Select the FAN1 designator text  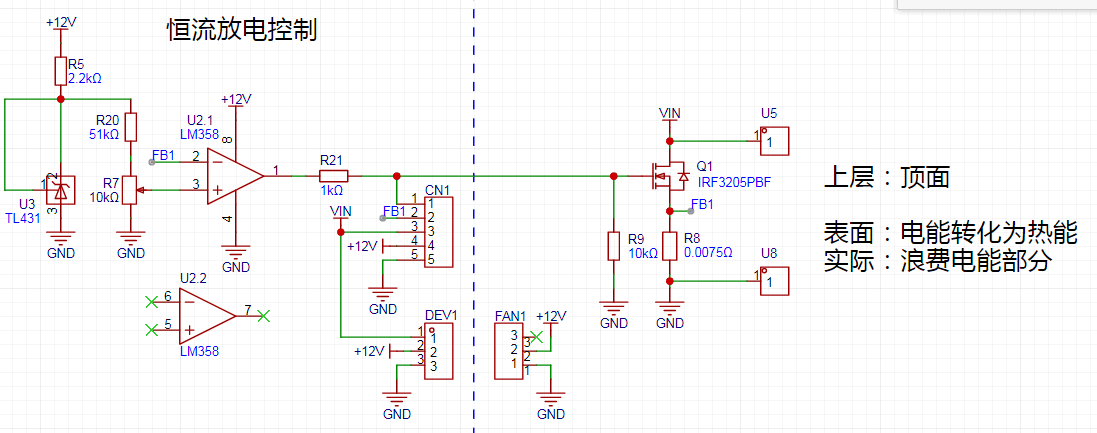(511, 315)
